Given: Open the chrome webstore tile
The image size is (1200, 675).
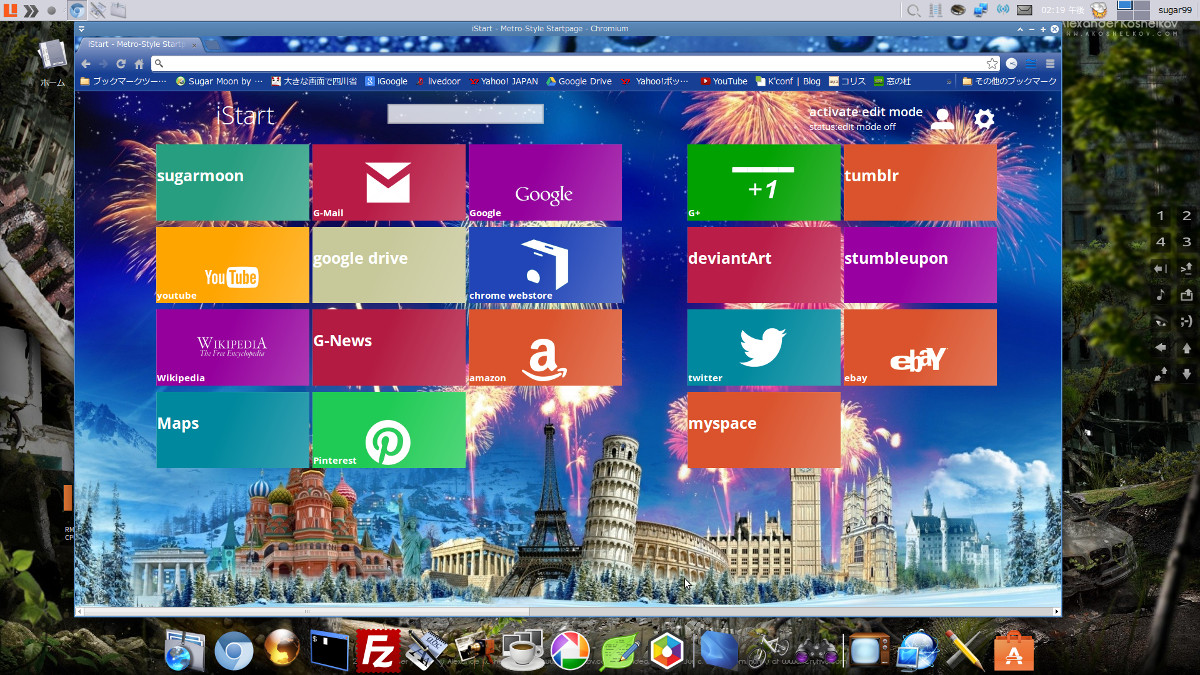Looking at the screenshot, I should pos(545,265).
